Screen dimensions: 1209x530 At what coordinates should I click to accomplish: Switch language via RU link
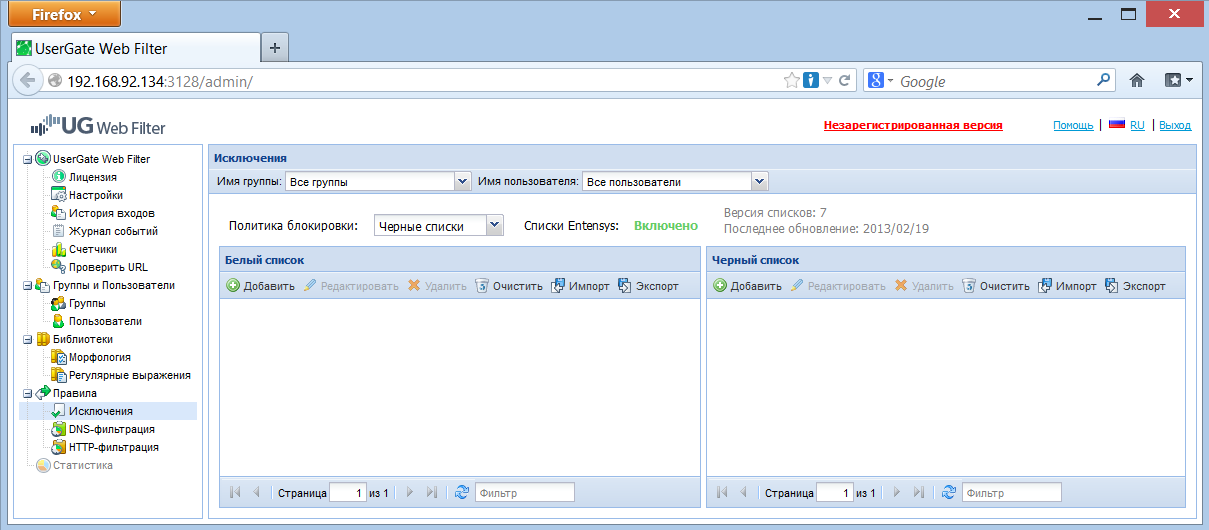pos(1137,126)
